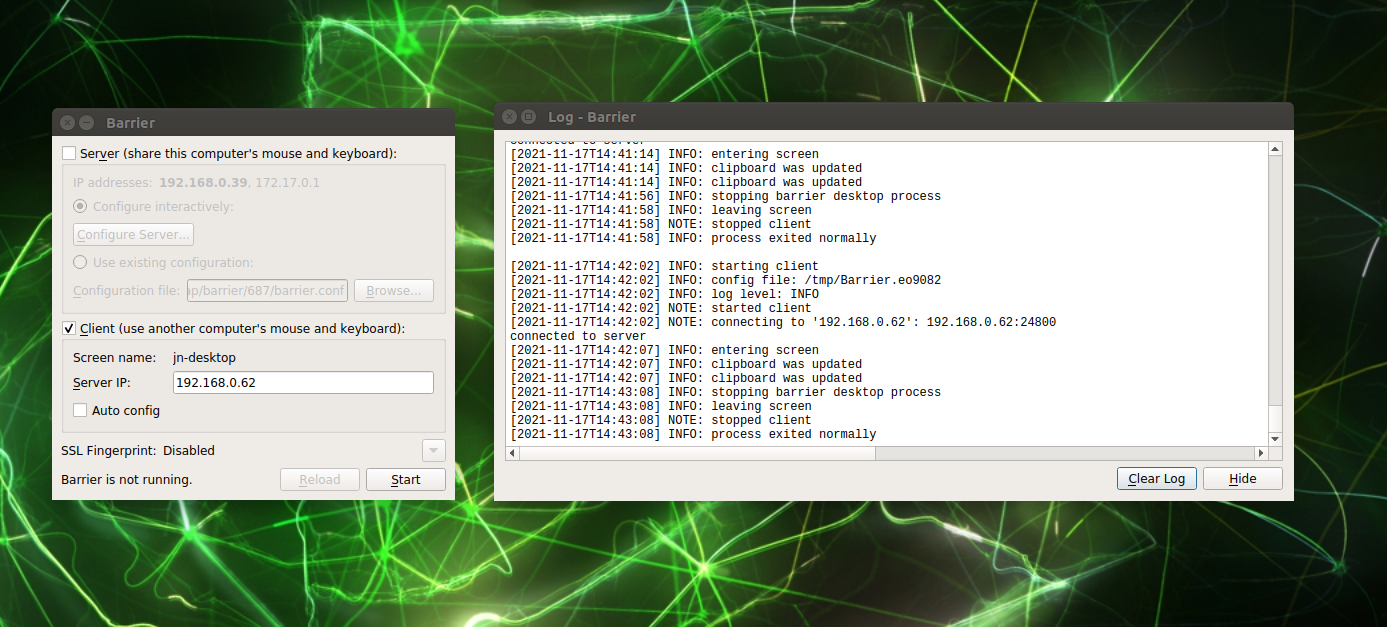Click the Barrier window title bar
Viewport: 1387px width, 627px height.
(254, 123)
